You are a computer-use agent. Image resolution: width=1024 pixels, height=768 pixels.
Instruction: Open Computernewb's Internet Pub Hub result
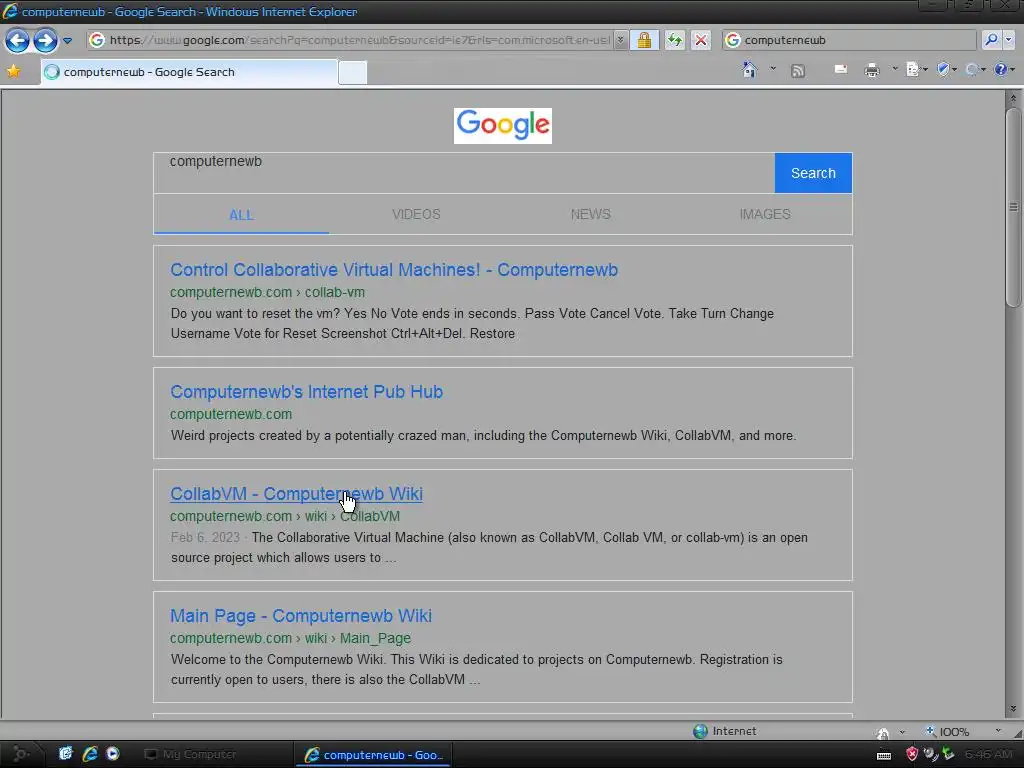point(306,392)
